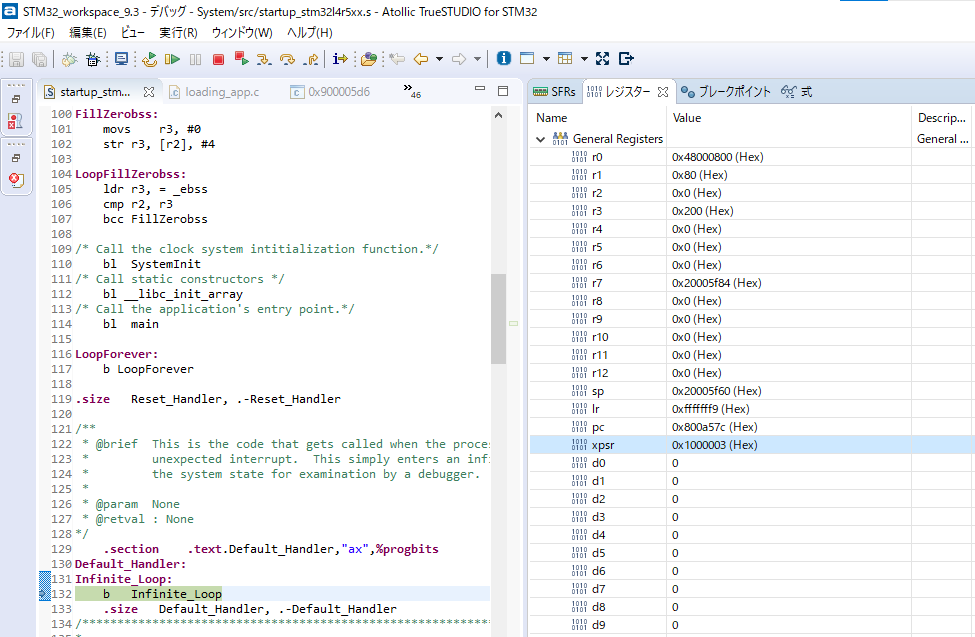Click the scroll-up arrow of editor scrollbar
Screen dimensions: 975x637
click(498, 115)
